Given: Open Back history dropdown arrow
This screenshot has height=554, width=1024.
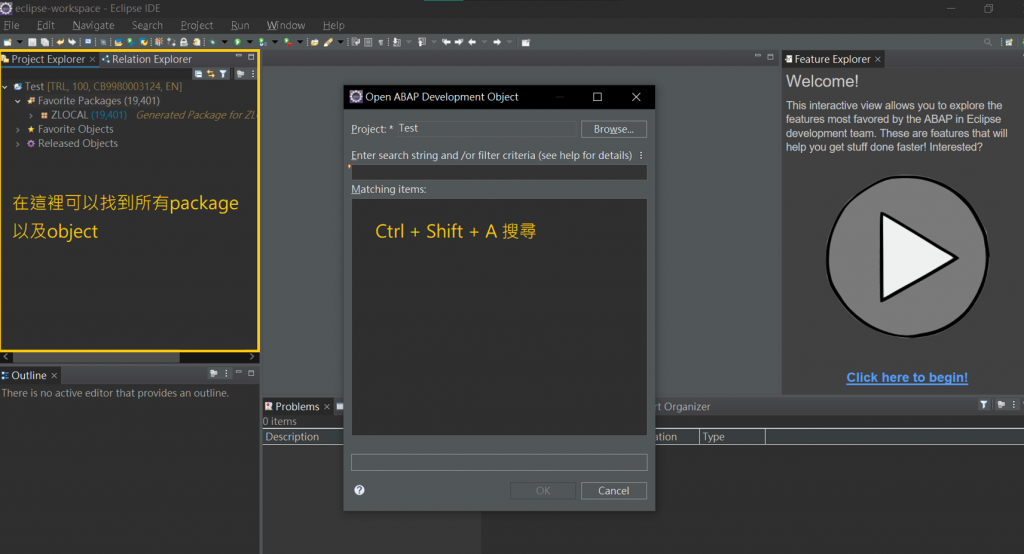Looking at the screenshot, I should pyautogui.click(x=484, y=42).
